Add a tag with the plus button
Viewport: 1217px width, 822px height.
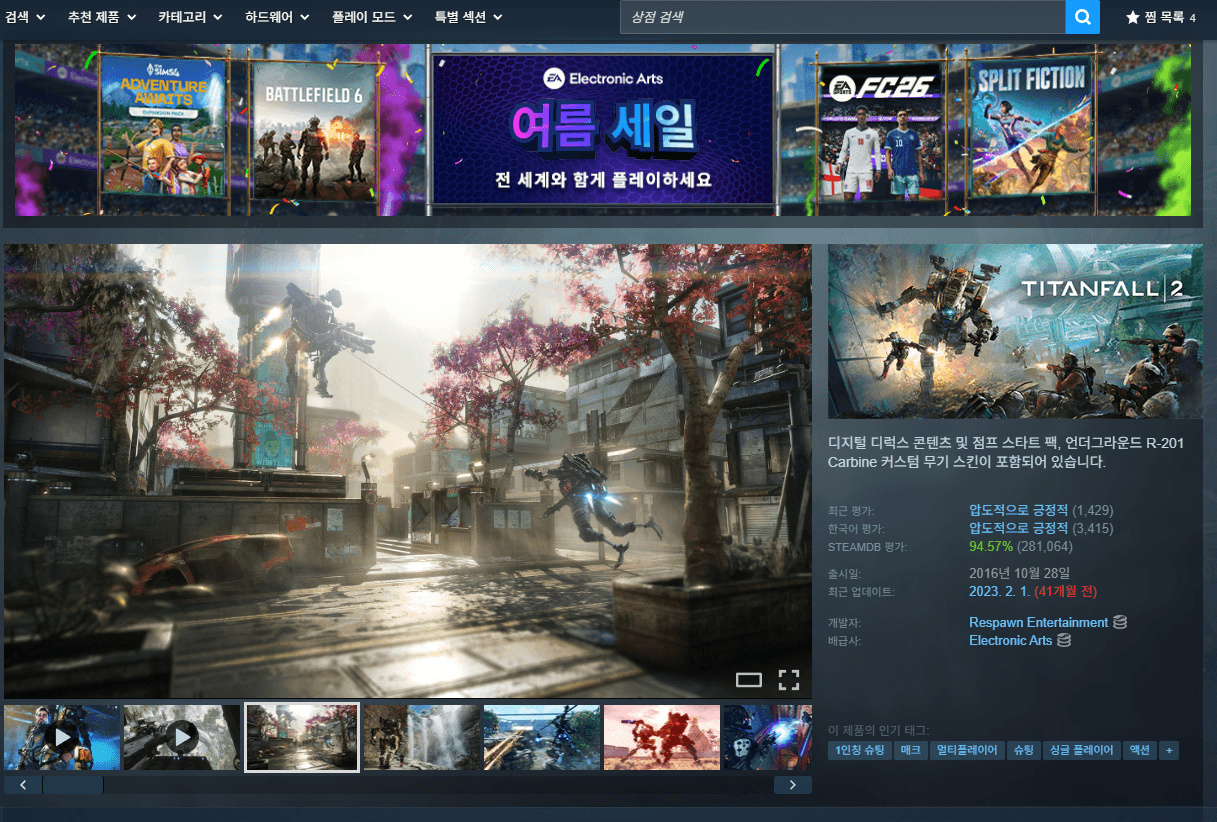tap(1168, 750)
